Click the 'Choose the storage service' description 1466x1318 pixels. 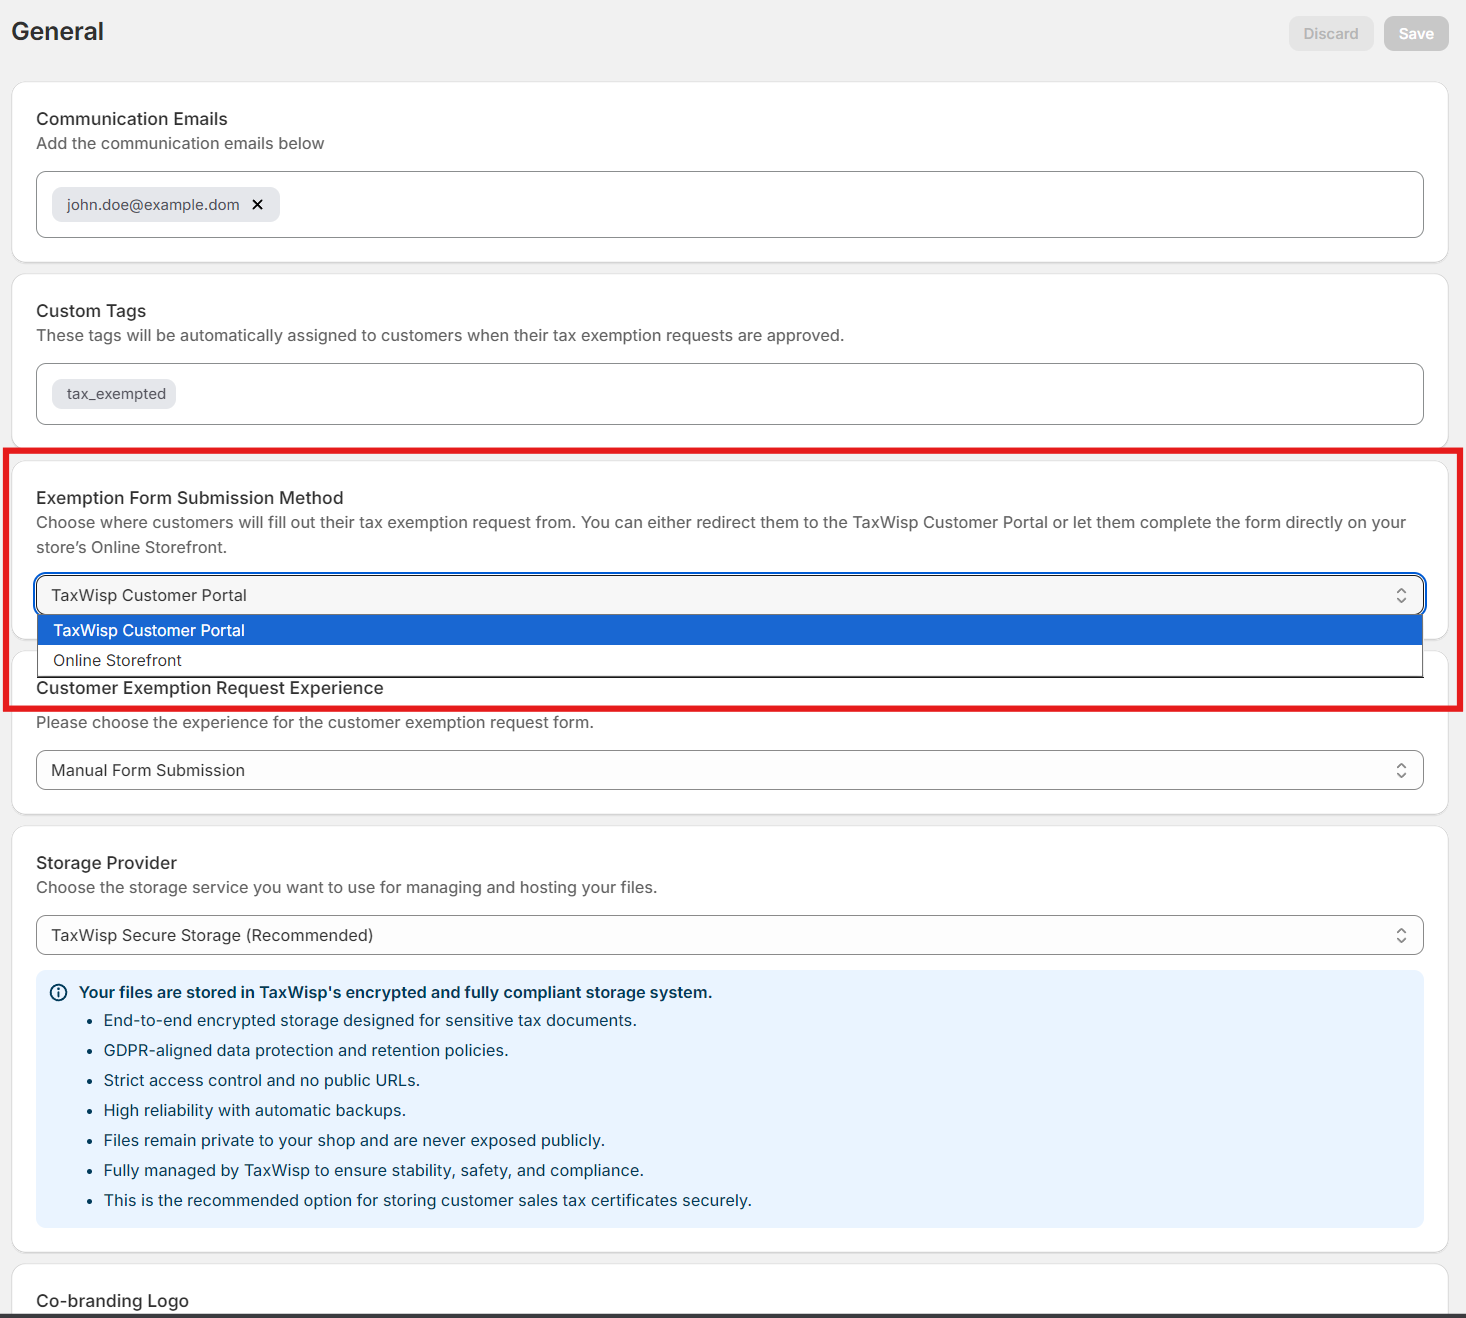tap(347, 888)
